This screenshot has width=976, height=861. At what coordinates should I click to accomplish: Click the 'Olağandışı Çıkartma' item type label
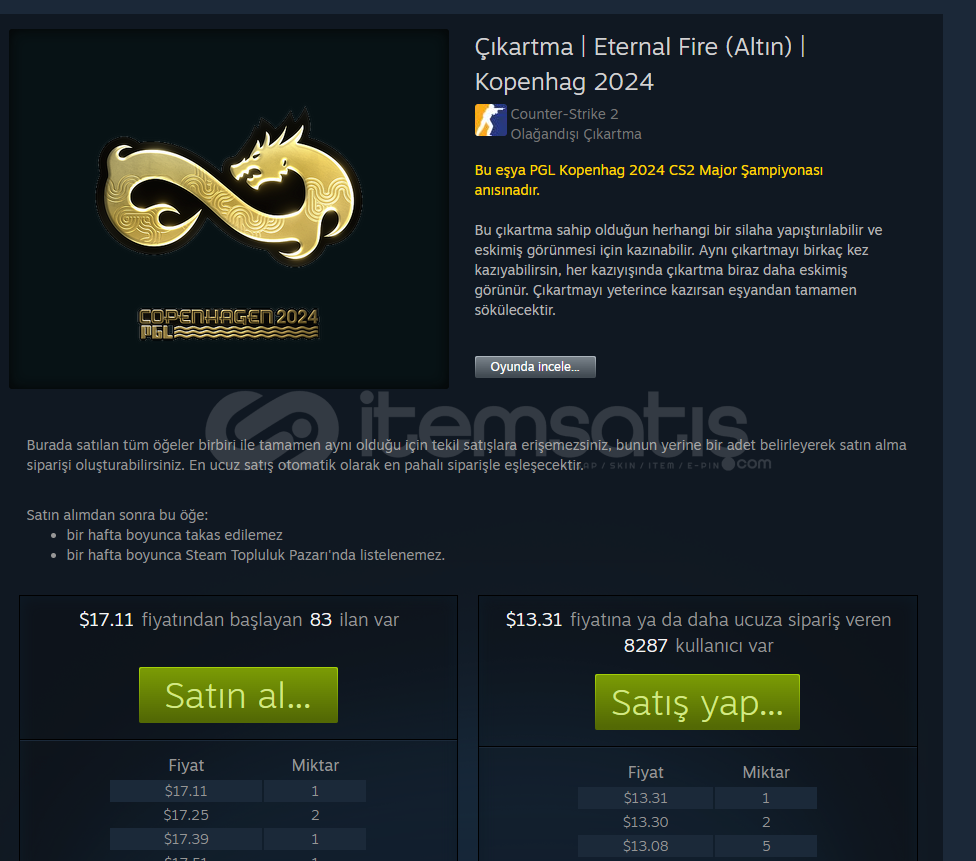click(576, 134)
